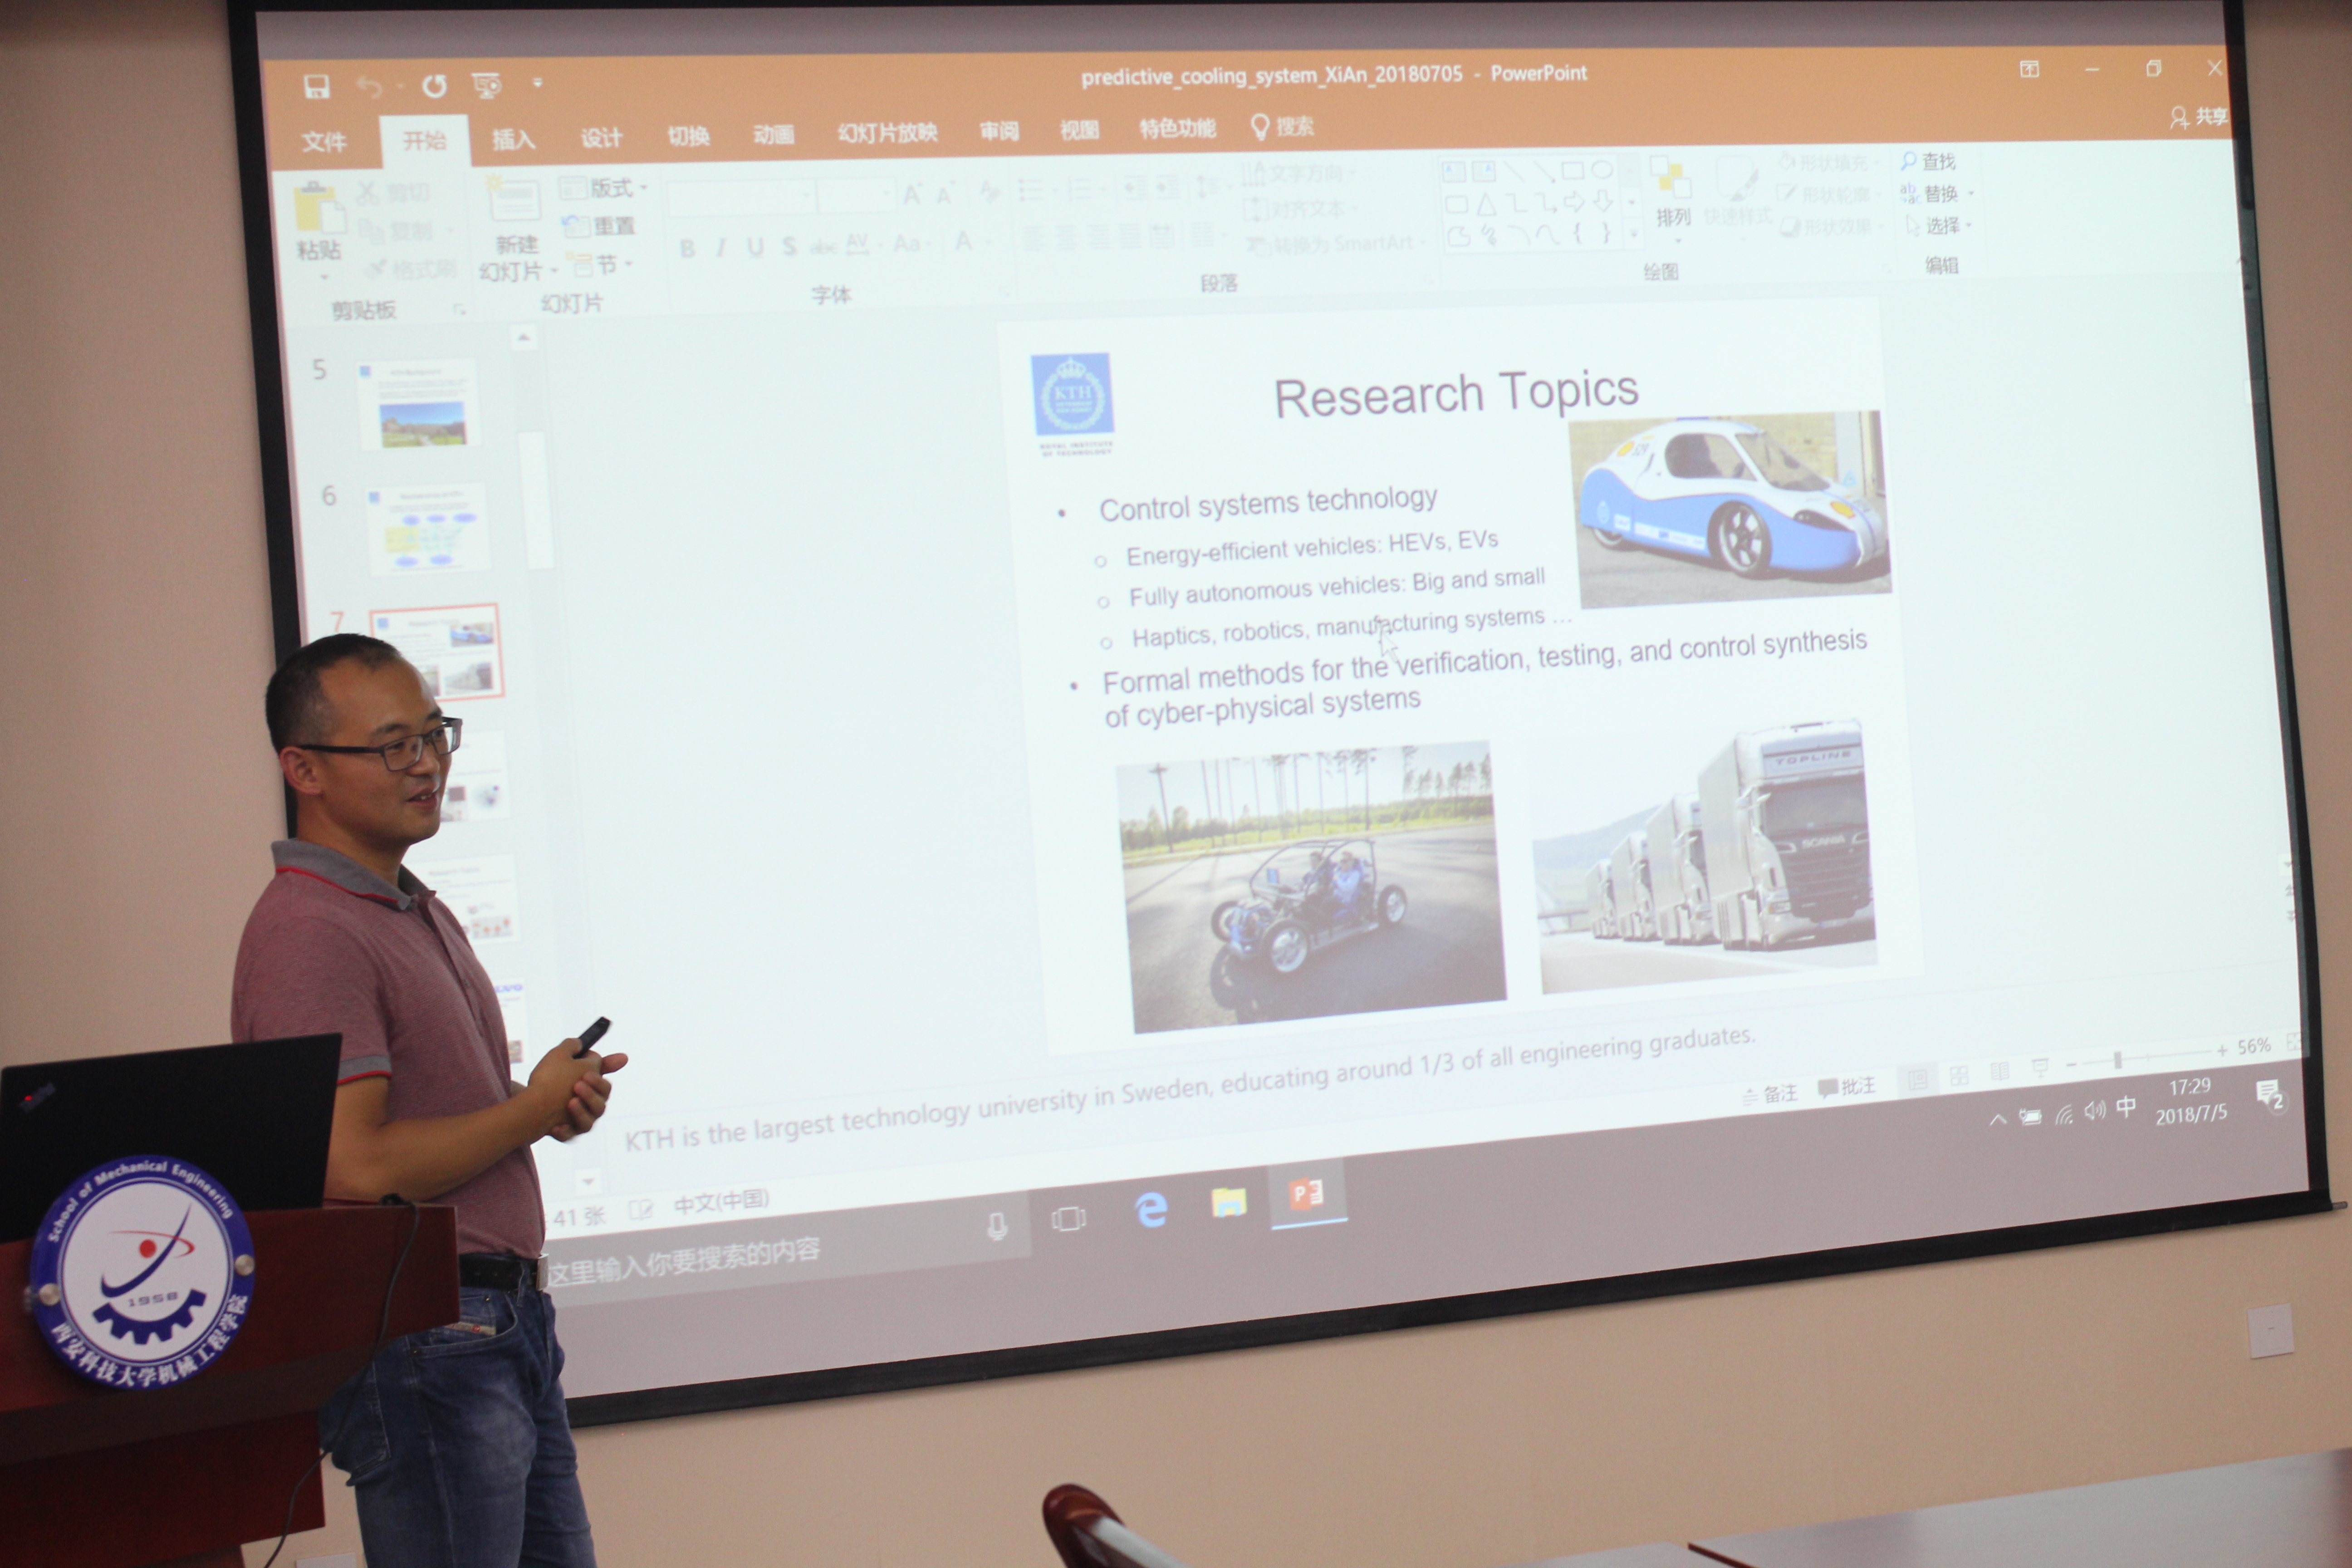Toggle text Shadow S button
This screenshot has height=1568, width=2352.
pos(789,246)
